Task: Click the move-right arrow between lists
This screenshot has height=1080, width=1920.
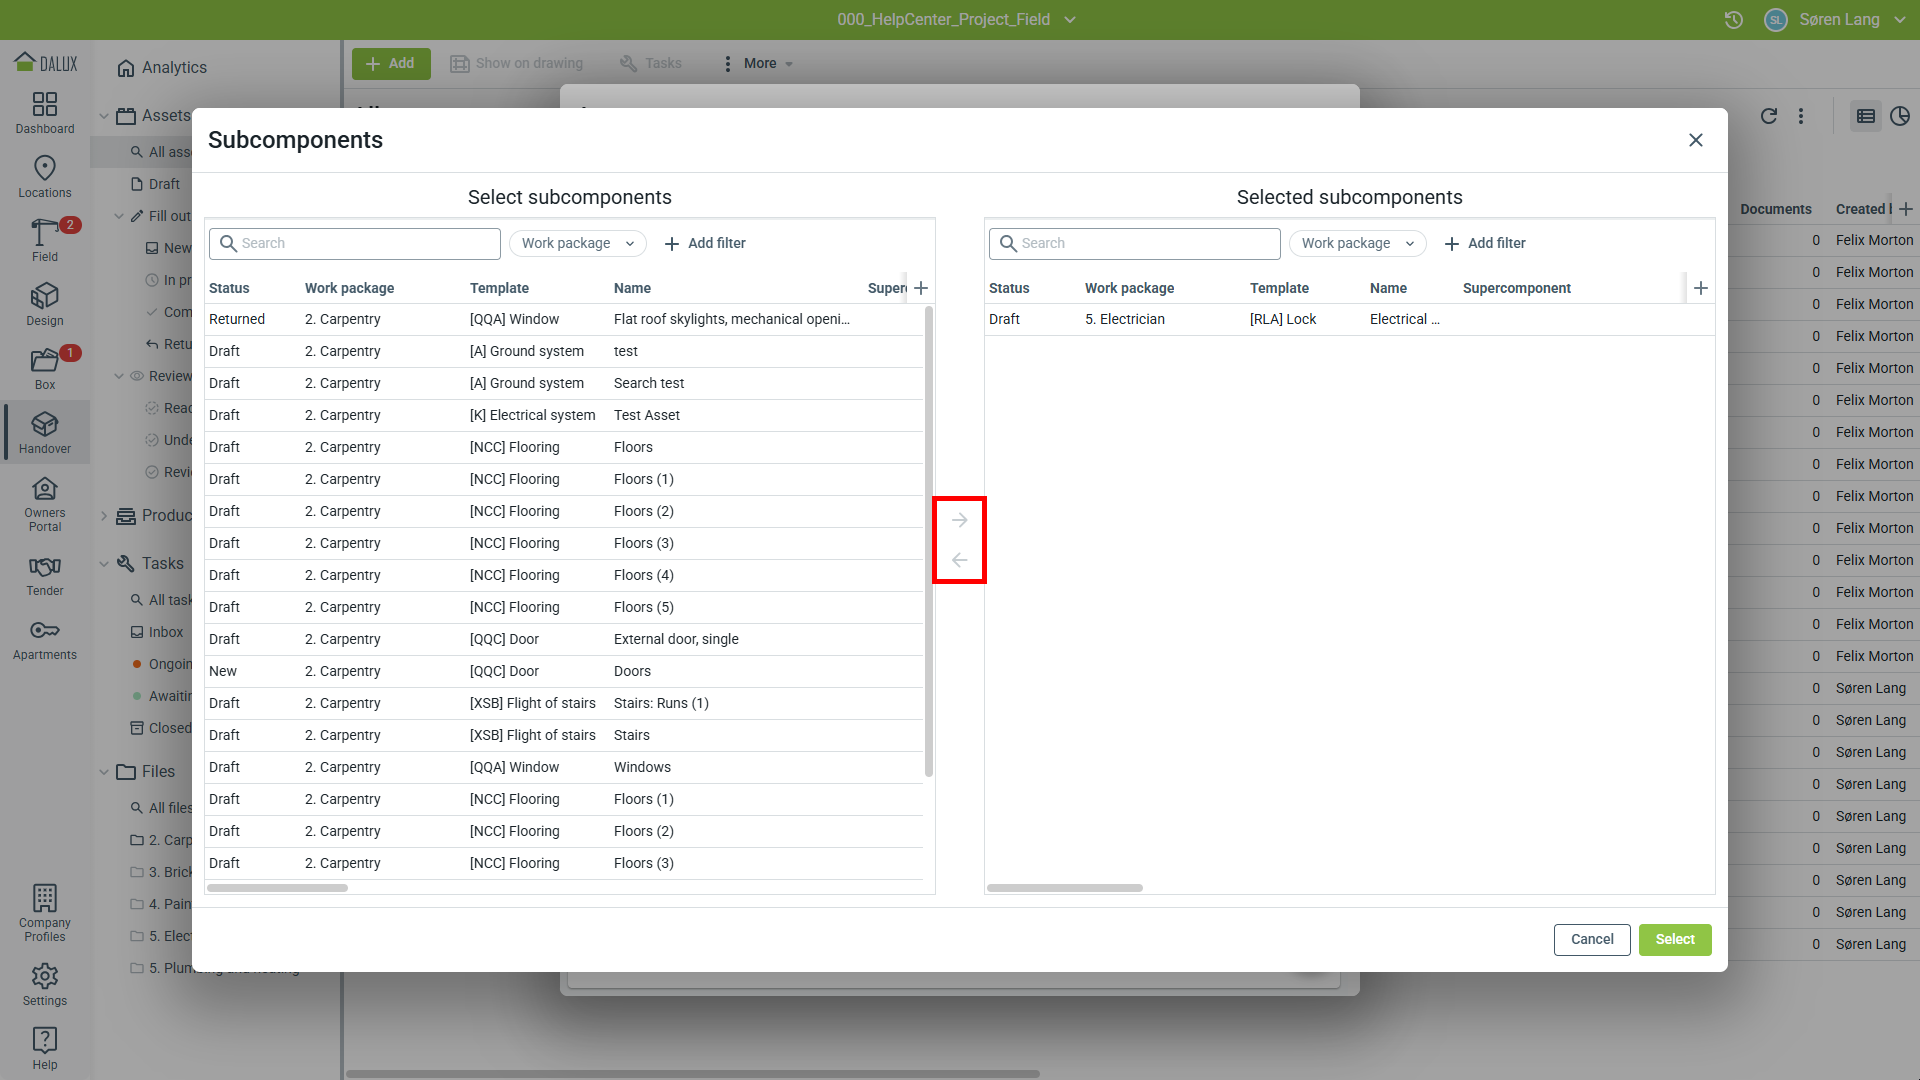Action: point(959,520)
